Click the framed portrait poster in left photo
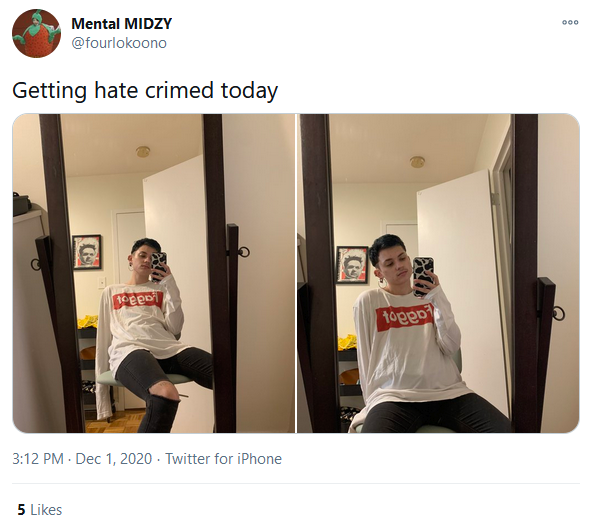 [87, 252]
